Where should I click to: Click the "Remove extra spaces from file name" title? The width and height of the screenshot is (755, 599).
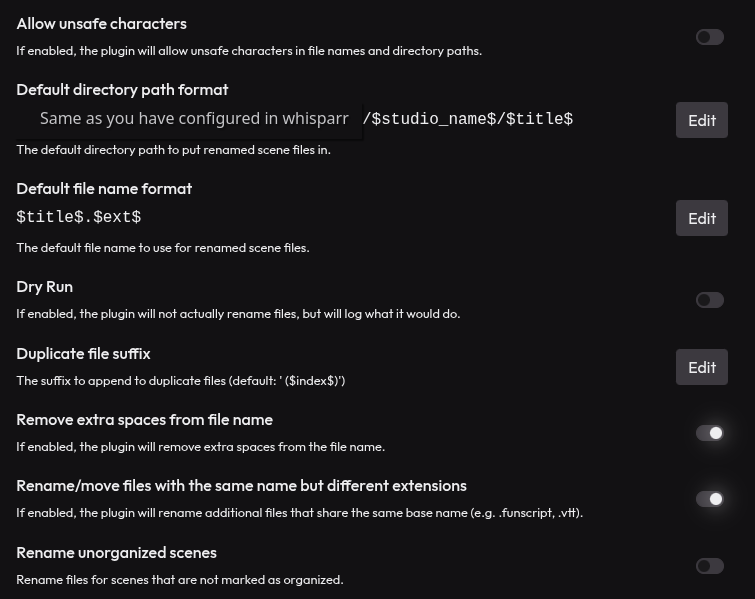tap(144, 419)
